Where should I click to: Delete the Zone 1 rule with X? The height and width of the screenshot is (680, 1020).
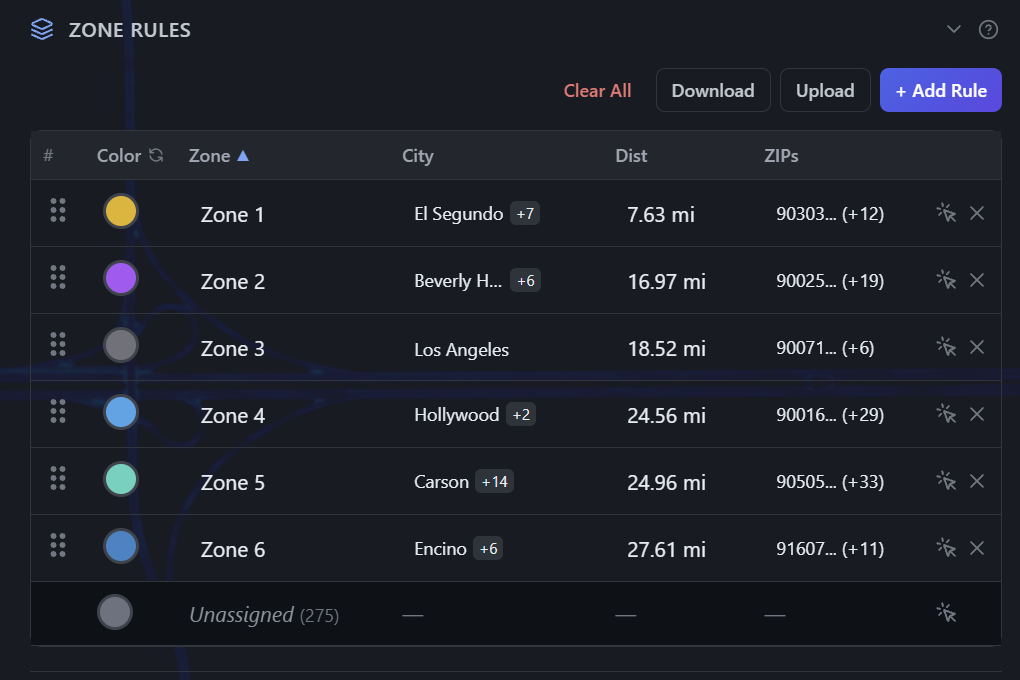coord(977,213)
